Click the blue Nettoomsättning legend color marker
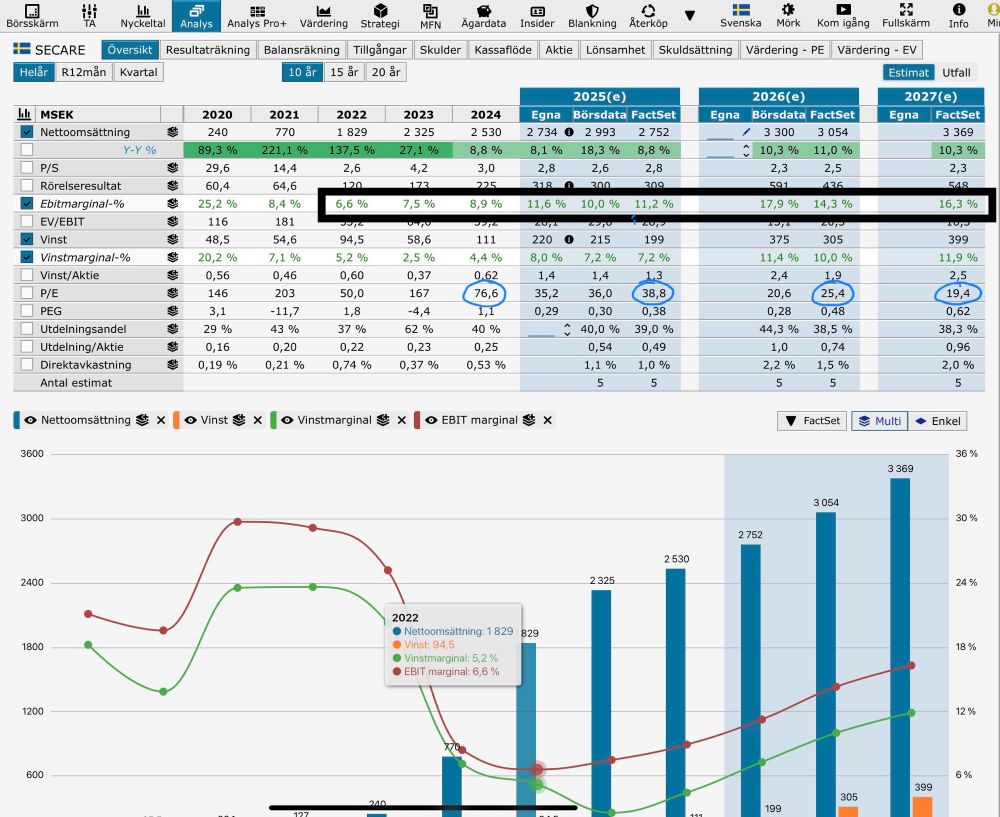Screen dimensions: 1000x817 [x=17, y=420]
